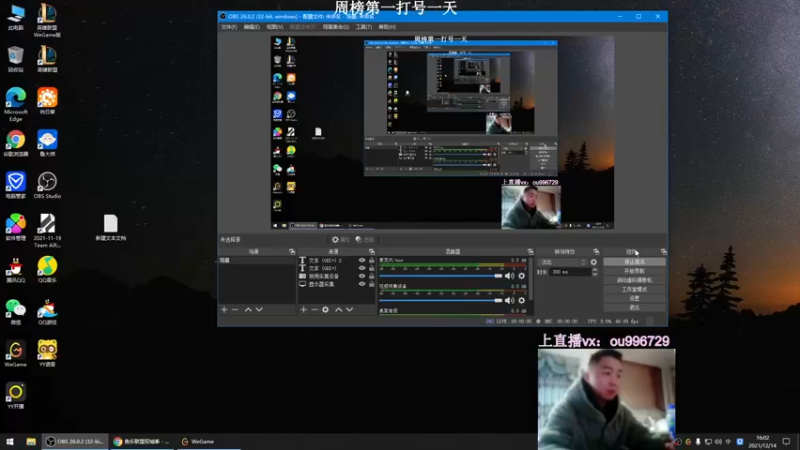Open settings gear of second mixer channel

(x=521, y=301)
